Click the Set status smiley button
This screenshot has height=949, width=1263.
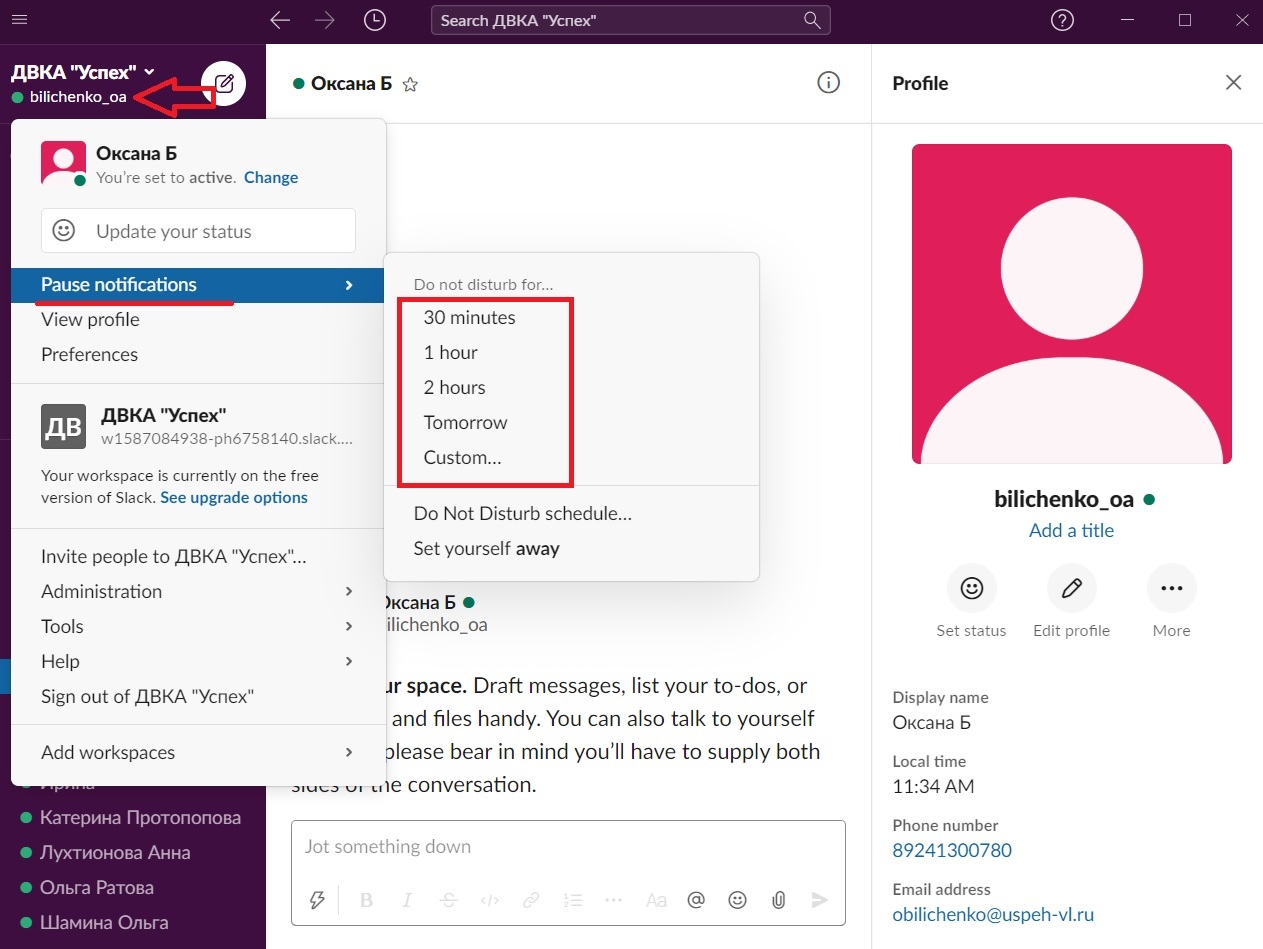[972, 589]
